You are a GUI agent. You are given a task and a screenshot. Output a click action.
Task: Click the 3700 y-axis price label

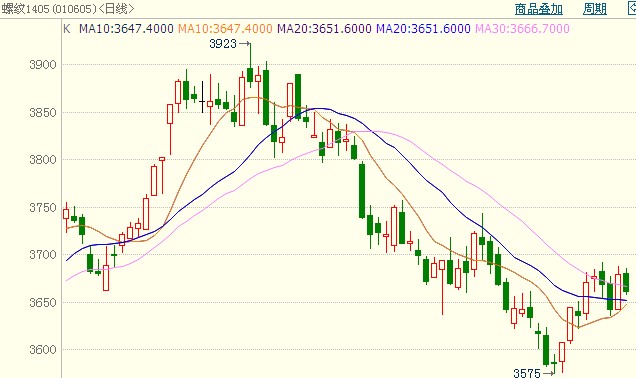(43, 255)
